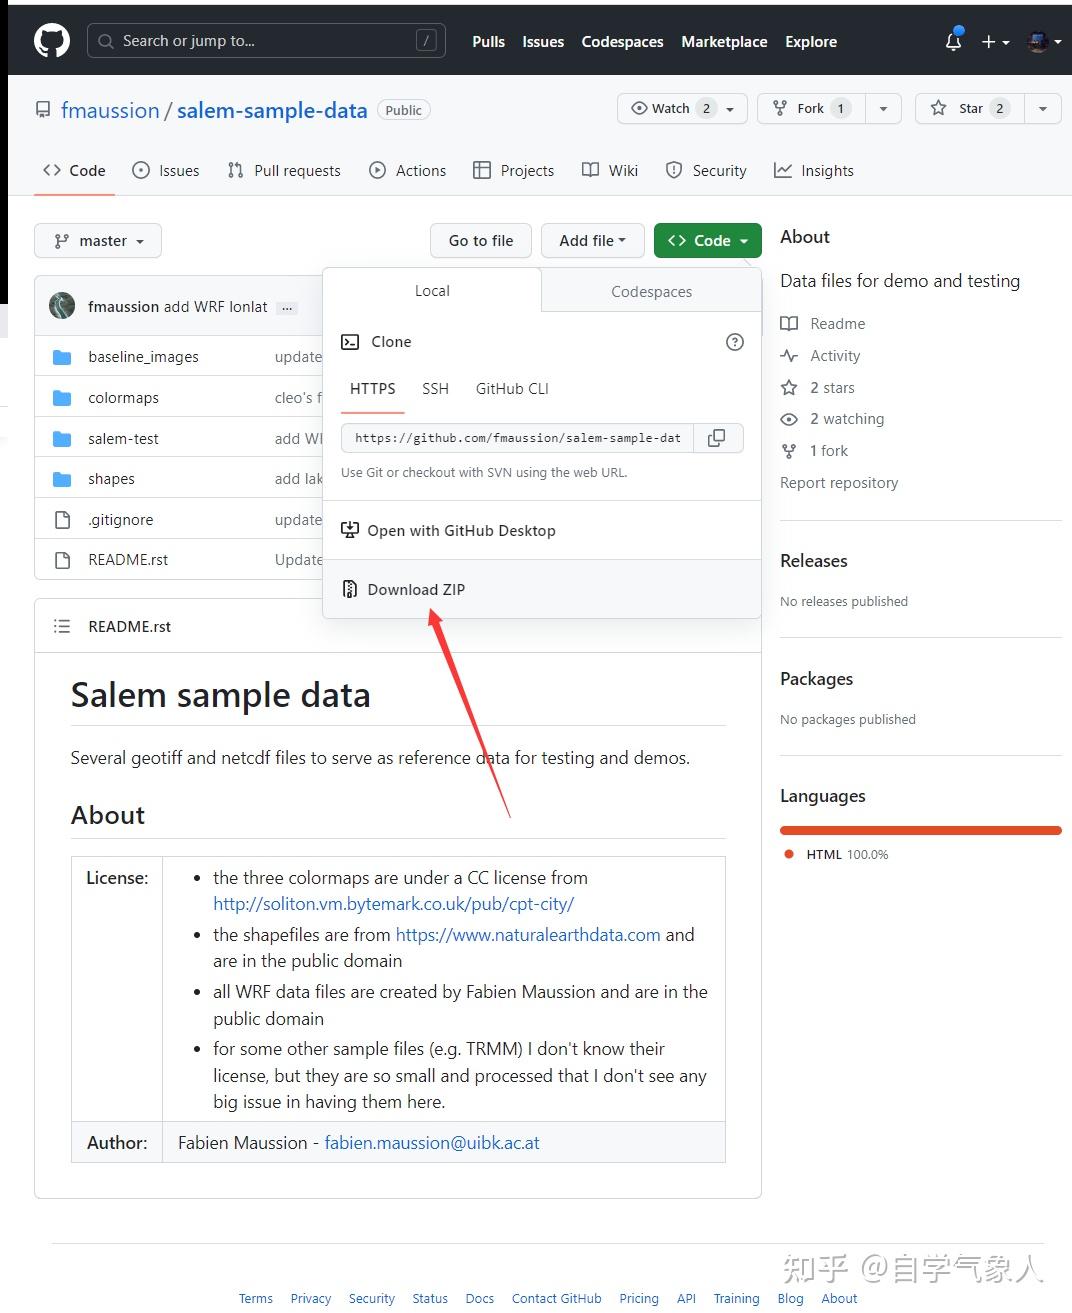The width and height of the screenshot is (1072, 1313).
Task: Expand the commit message ellipsis
Action: (x=287, y=307)
